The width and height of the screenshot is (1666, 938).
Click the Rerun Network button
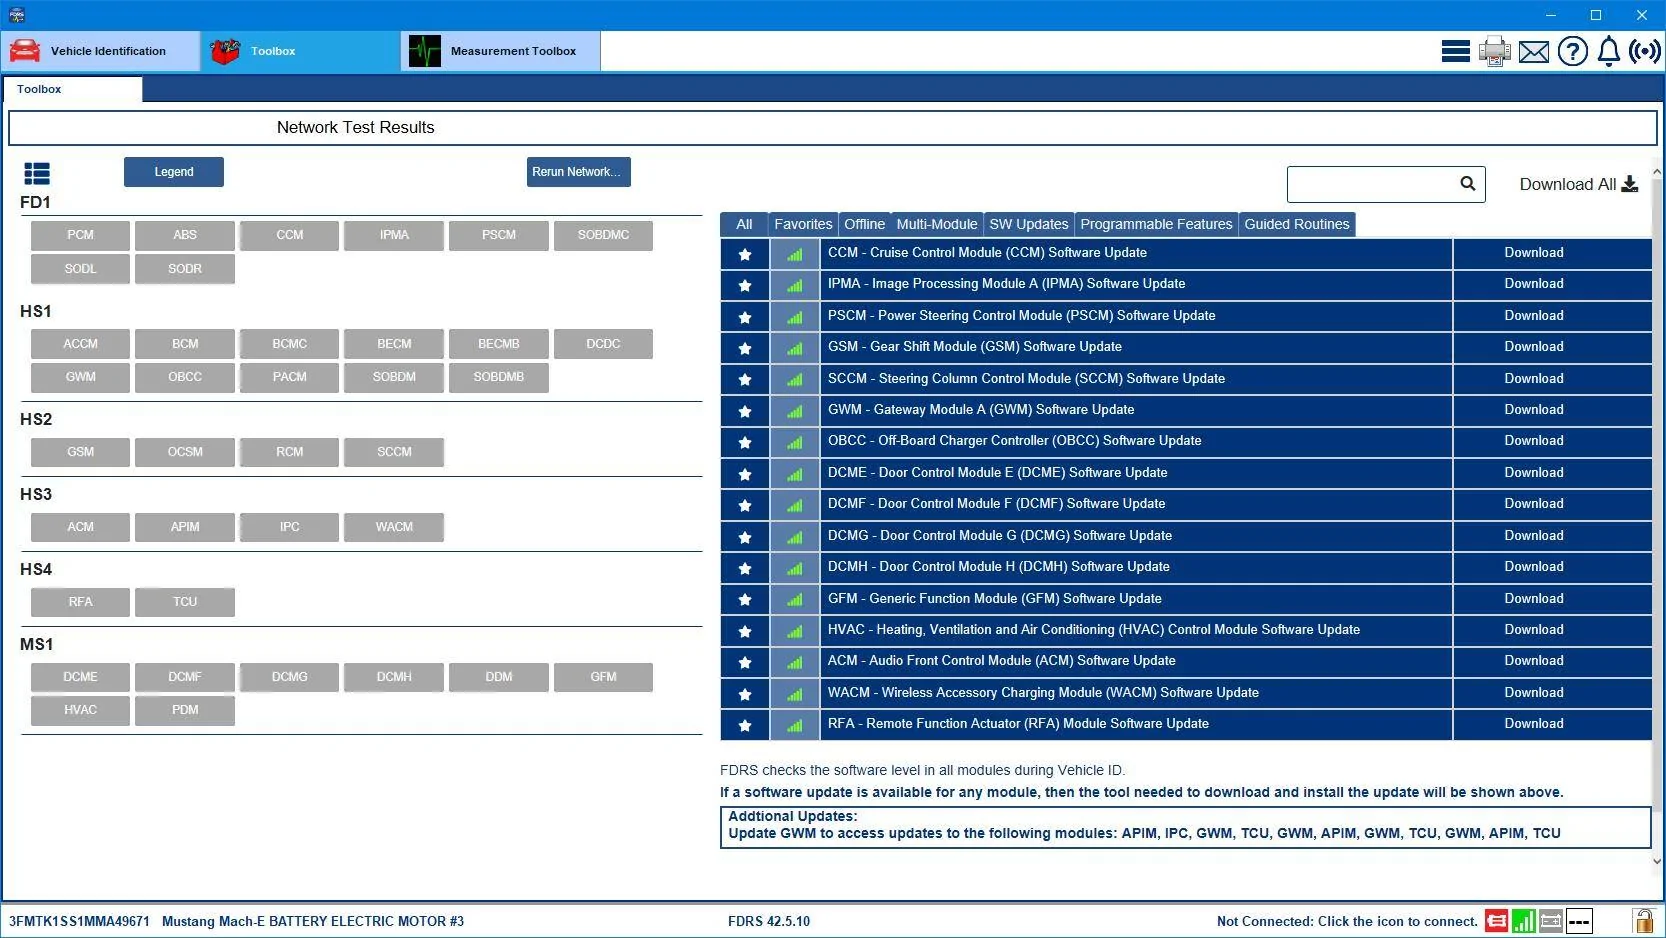(x=578, y=172)
